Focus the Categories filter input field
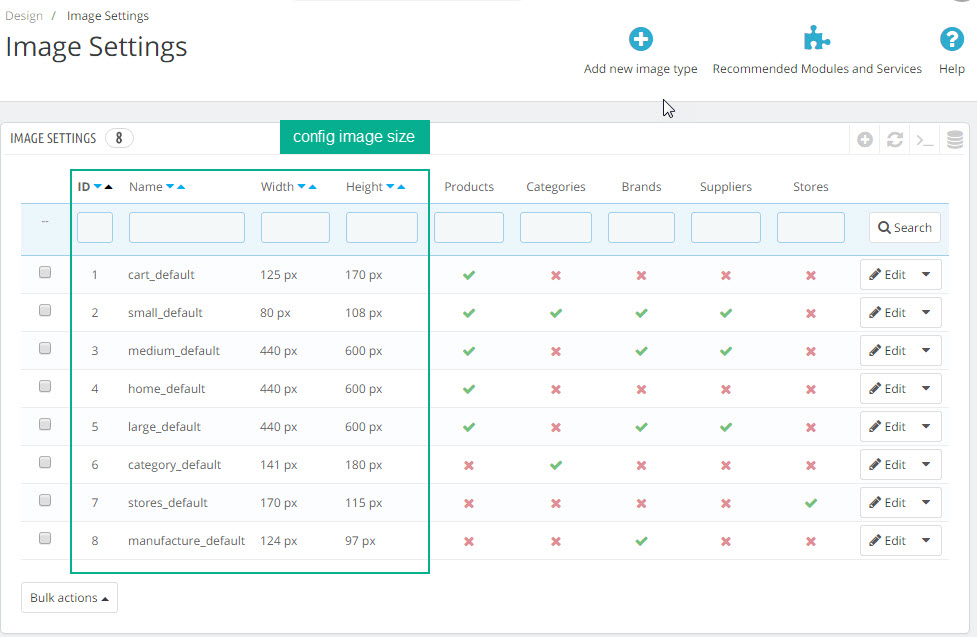The height and width of the screenshot is (637, 977). pos(556,228)
